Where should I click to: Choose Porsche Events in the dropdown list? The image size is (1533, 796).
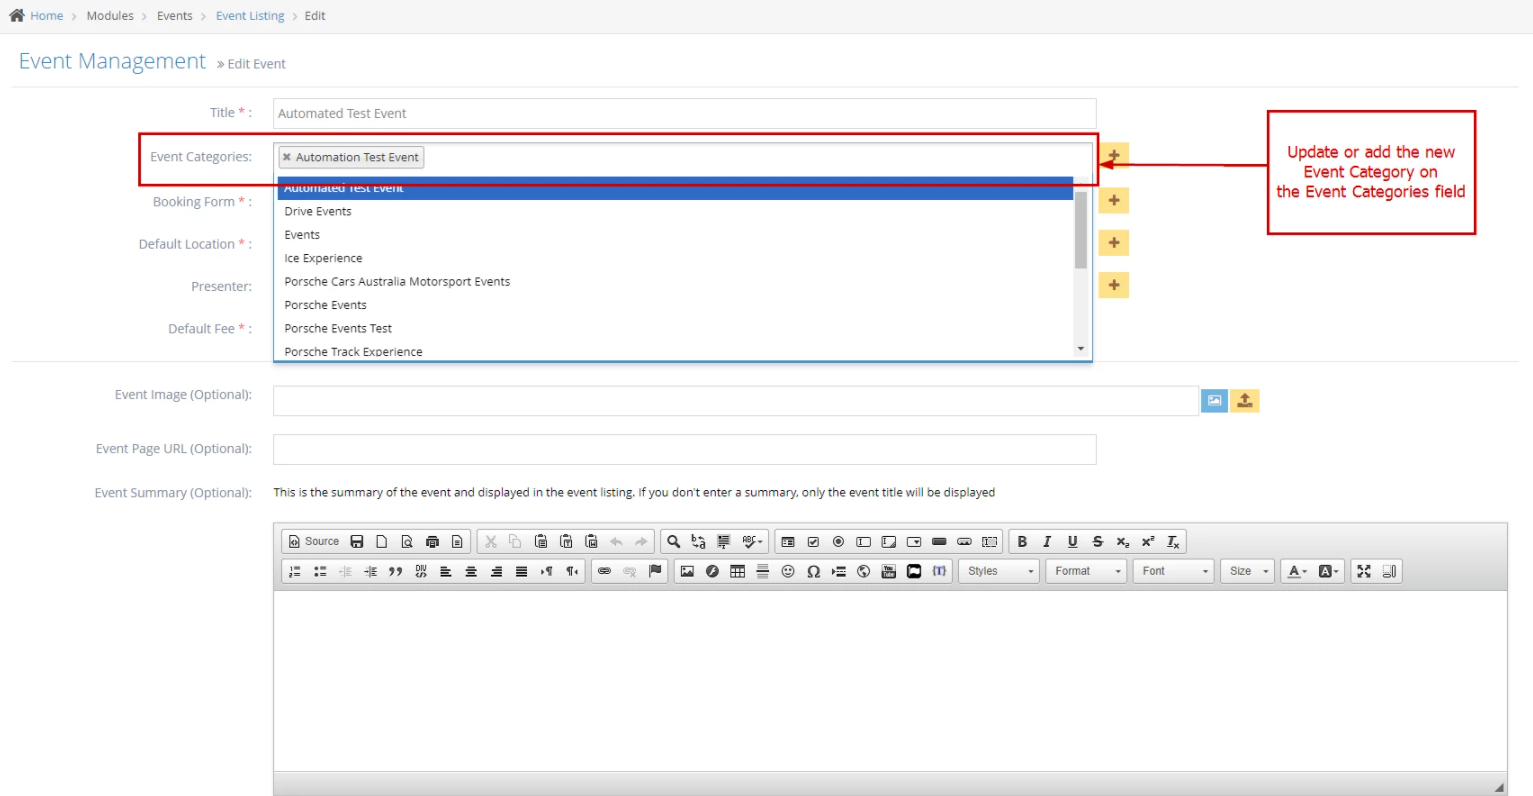tap(325, 305)
